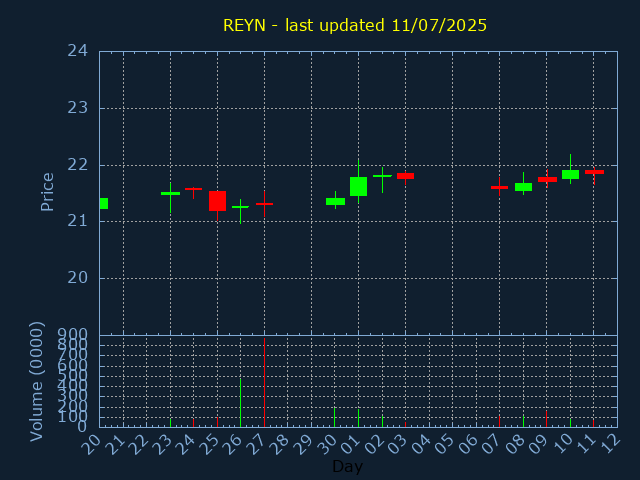
Task: Select the red candlestick at day 27
Action: [x=264, y=204]
